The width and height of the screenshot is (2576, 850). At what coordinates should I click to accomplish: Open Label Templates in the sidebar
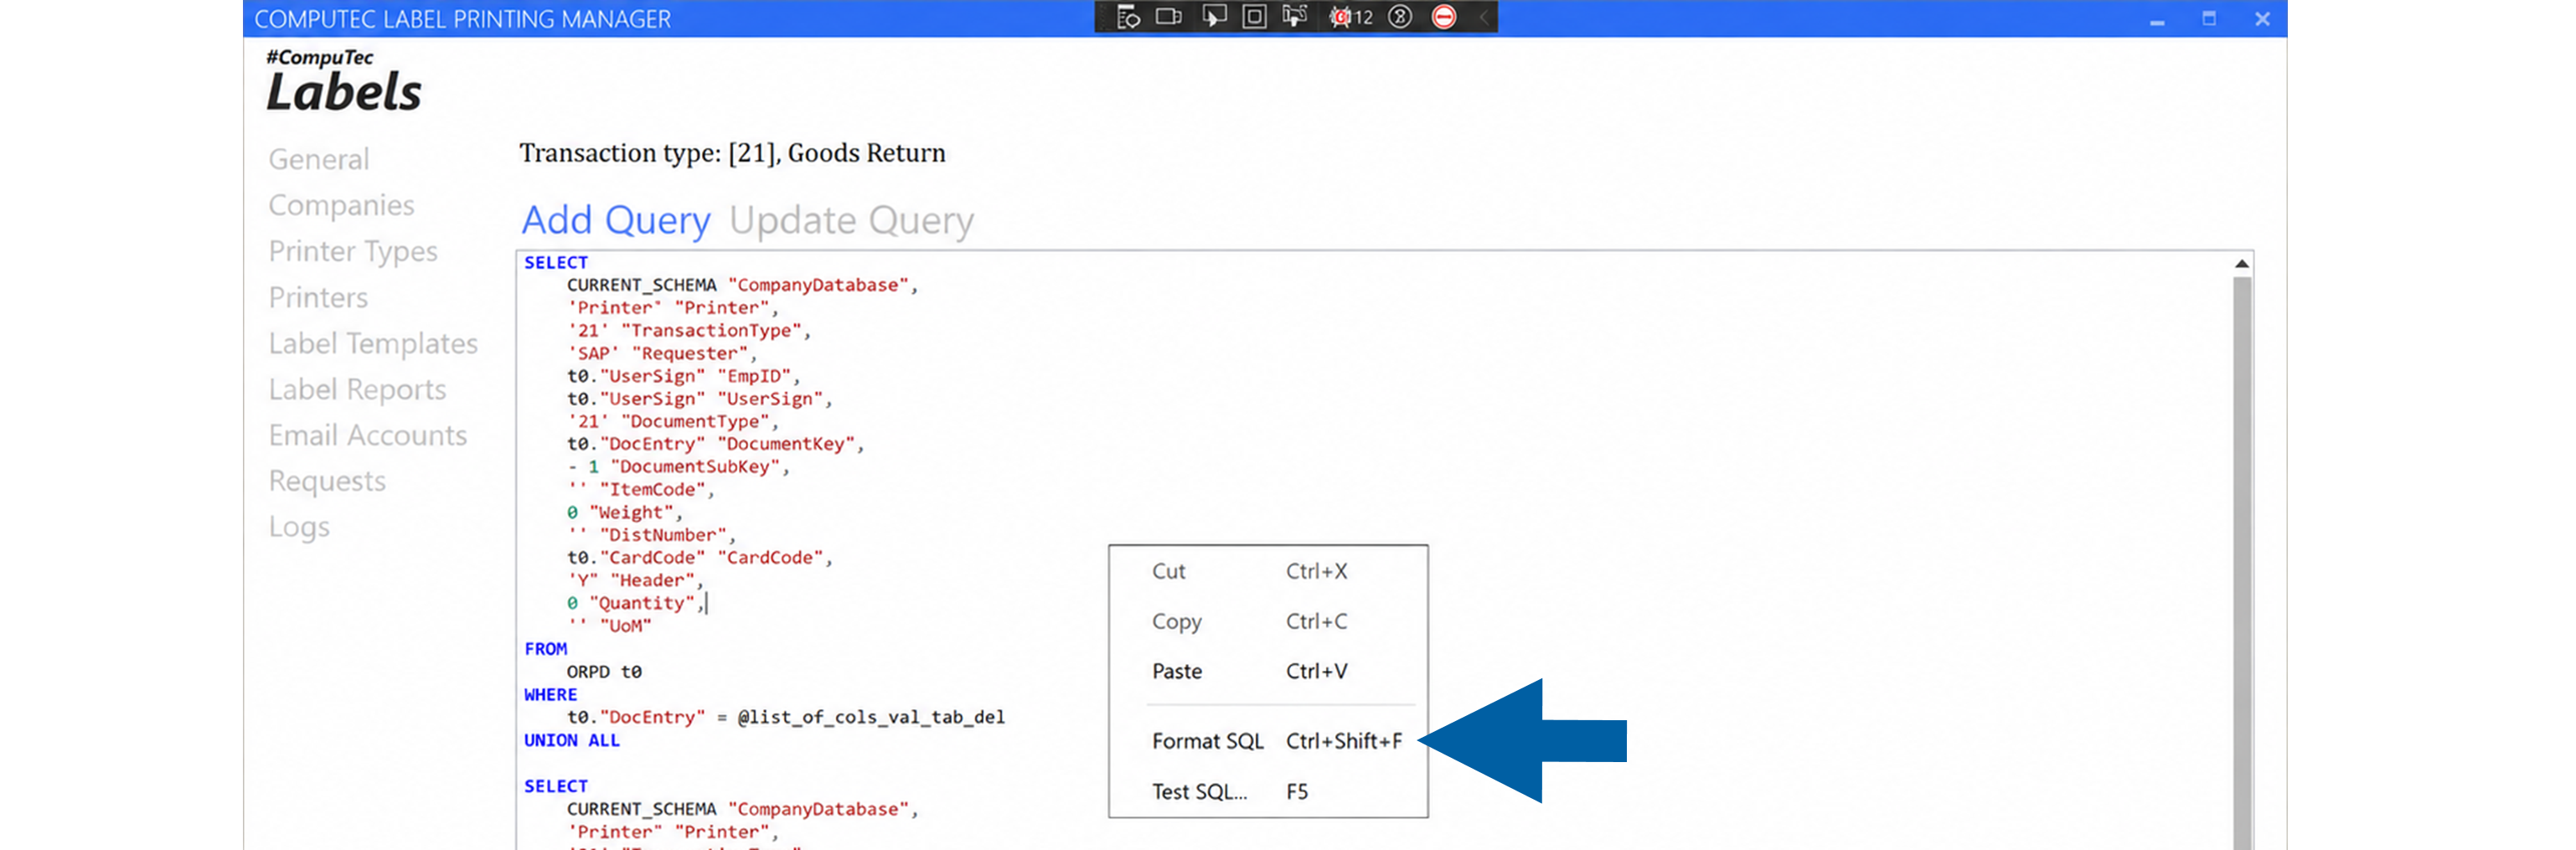[x=373, y=343]
